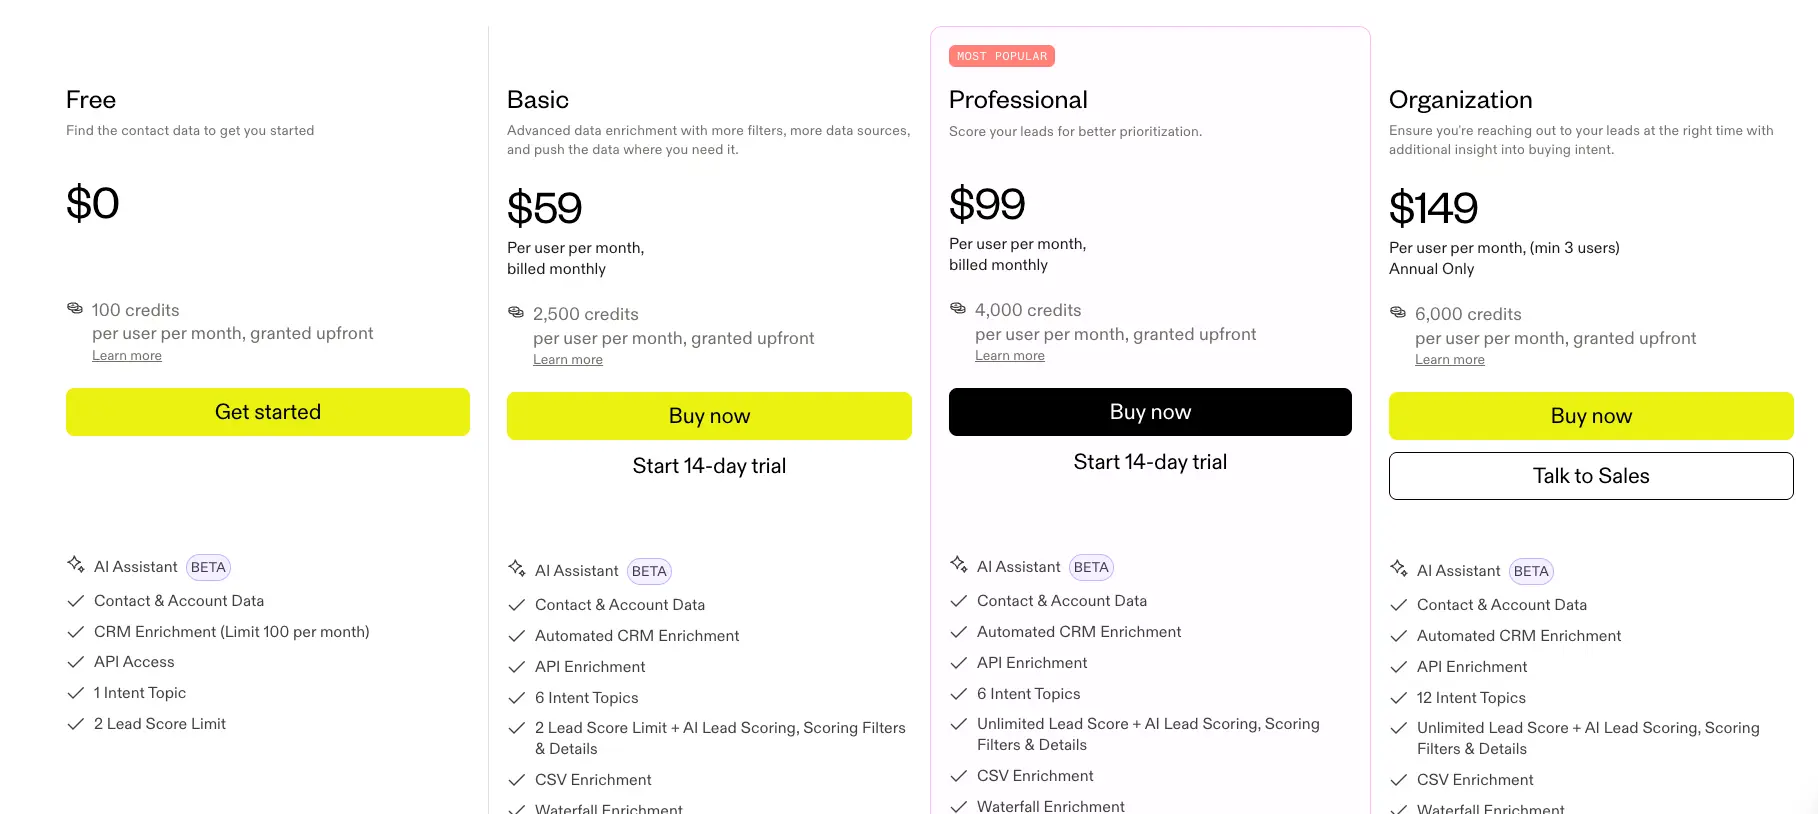The image size is (1818, 814).
Task: Open Learn more under 2,500 credits
Action: [568, 360]
